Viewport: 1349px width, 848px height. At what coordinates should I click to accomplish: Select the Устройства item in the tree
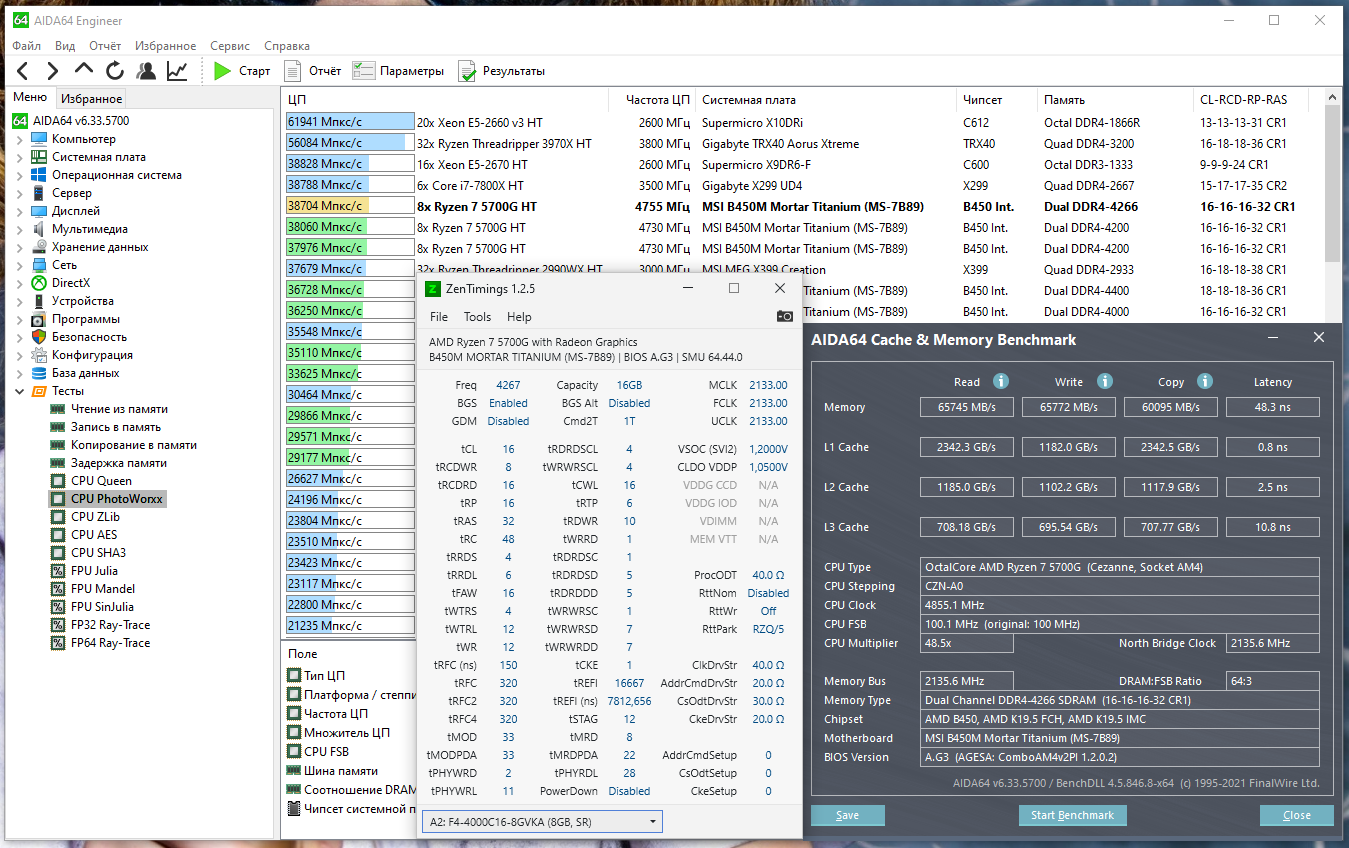[83, 301]
